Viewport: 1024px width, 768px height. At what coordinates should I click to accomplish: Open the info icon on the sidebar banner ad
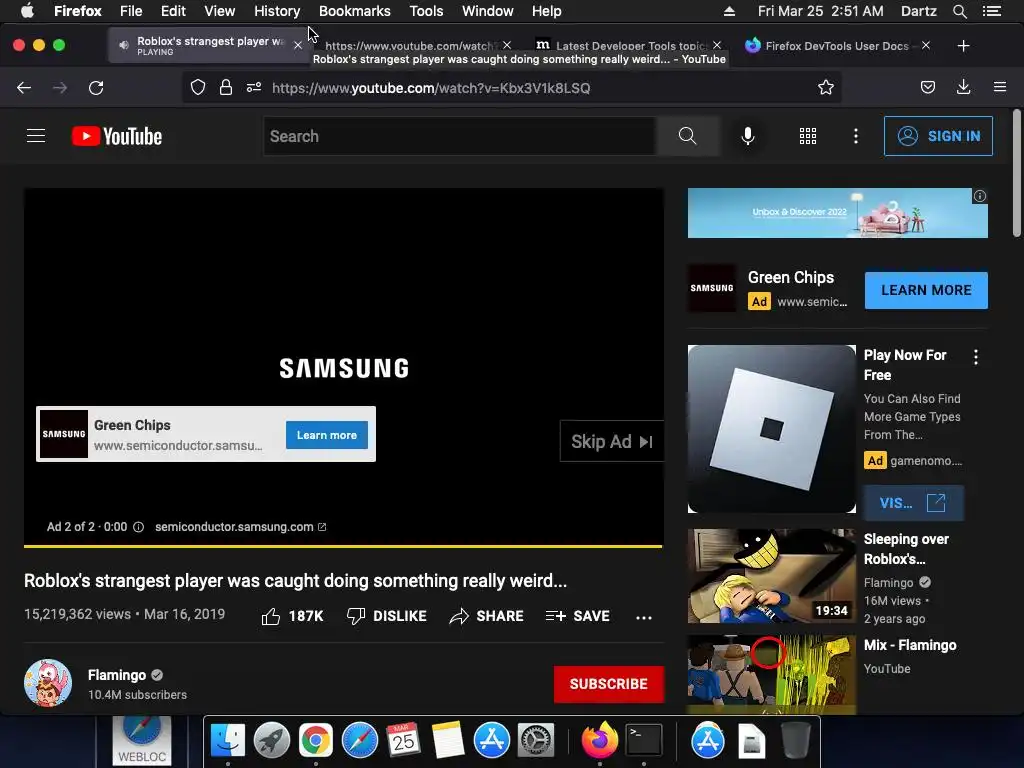click(980, 196)
